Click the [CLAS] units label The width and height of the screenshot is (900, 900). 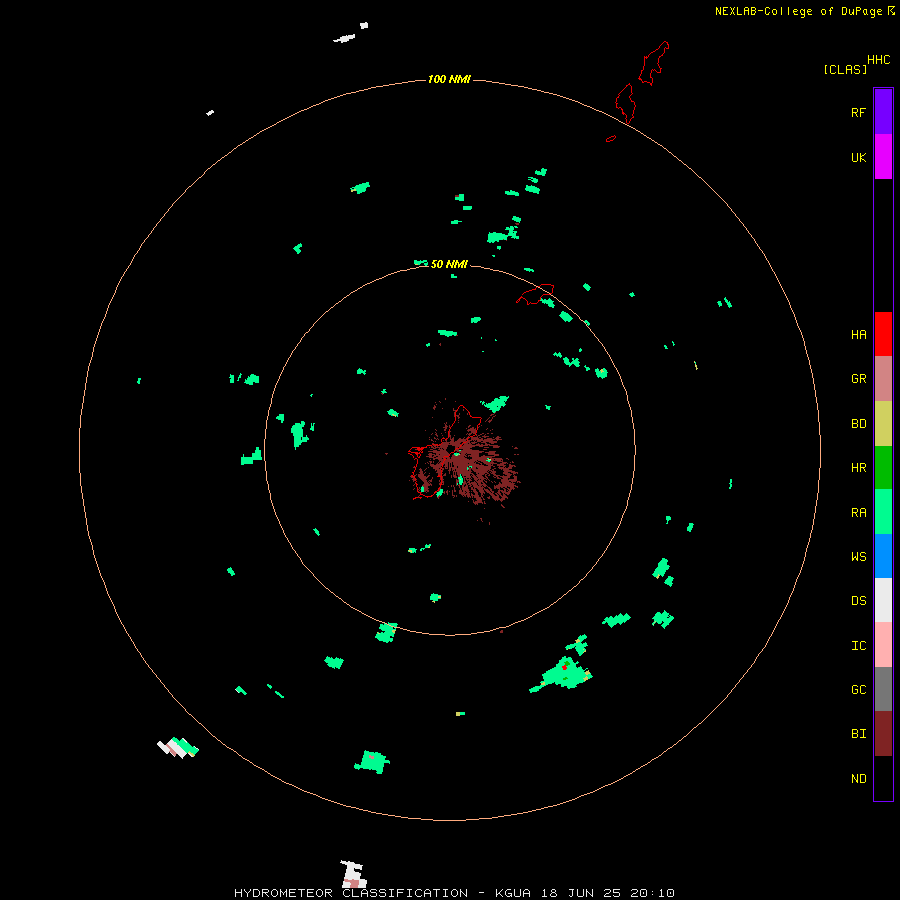pos(845,69)
